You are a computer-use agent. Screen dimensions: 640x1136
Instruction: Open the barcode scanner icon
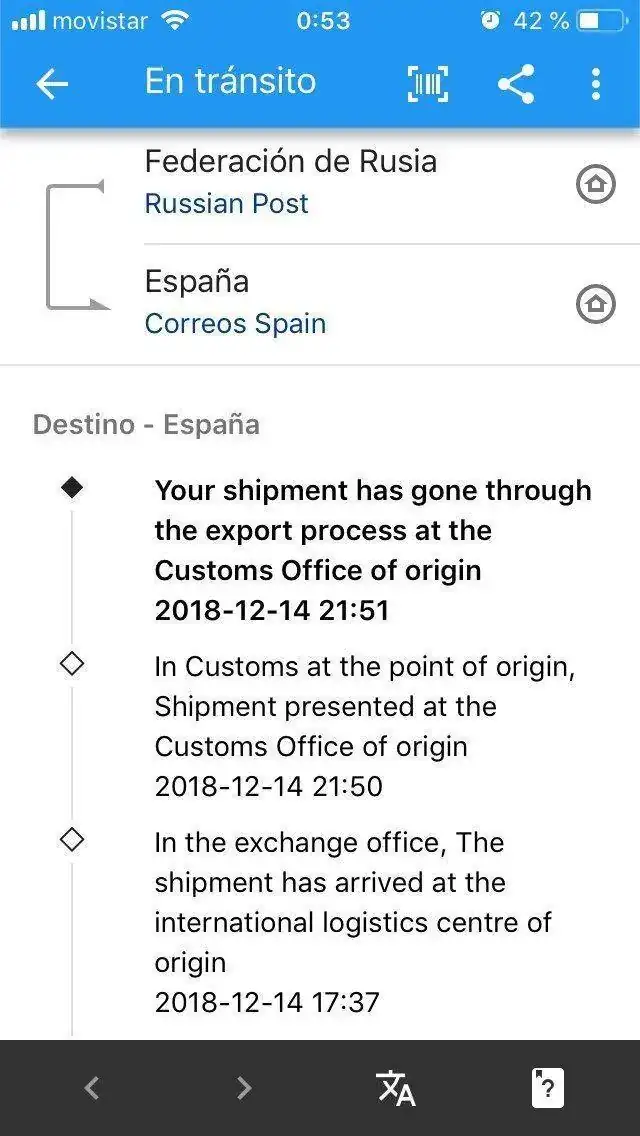click(x=428, y=83)
